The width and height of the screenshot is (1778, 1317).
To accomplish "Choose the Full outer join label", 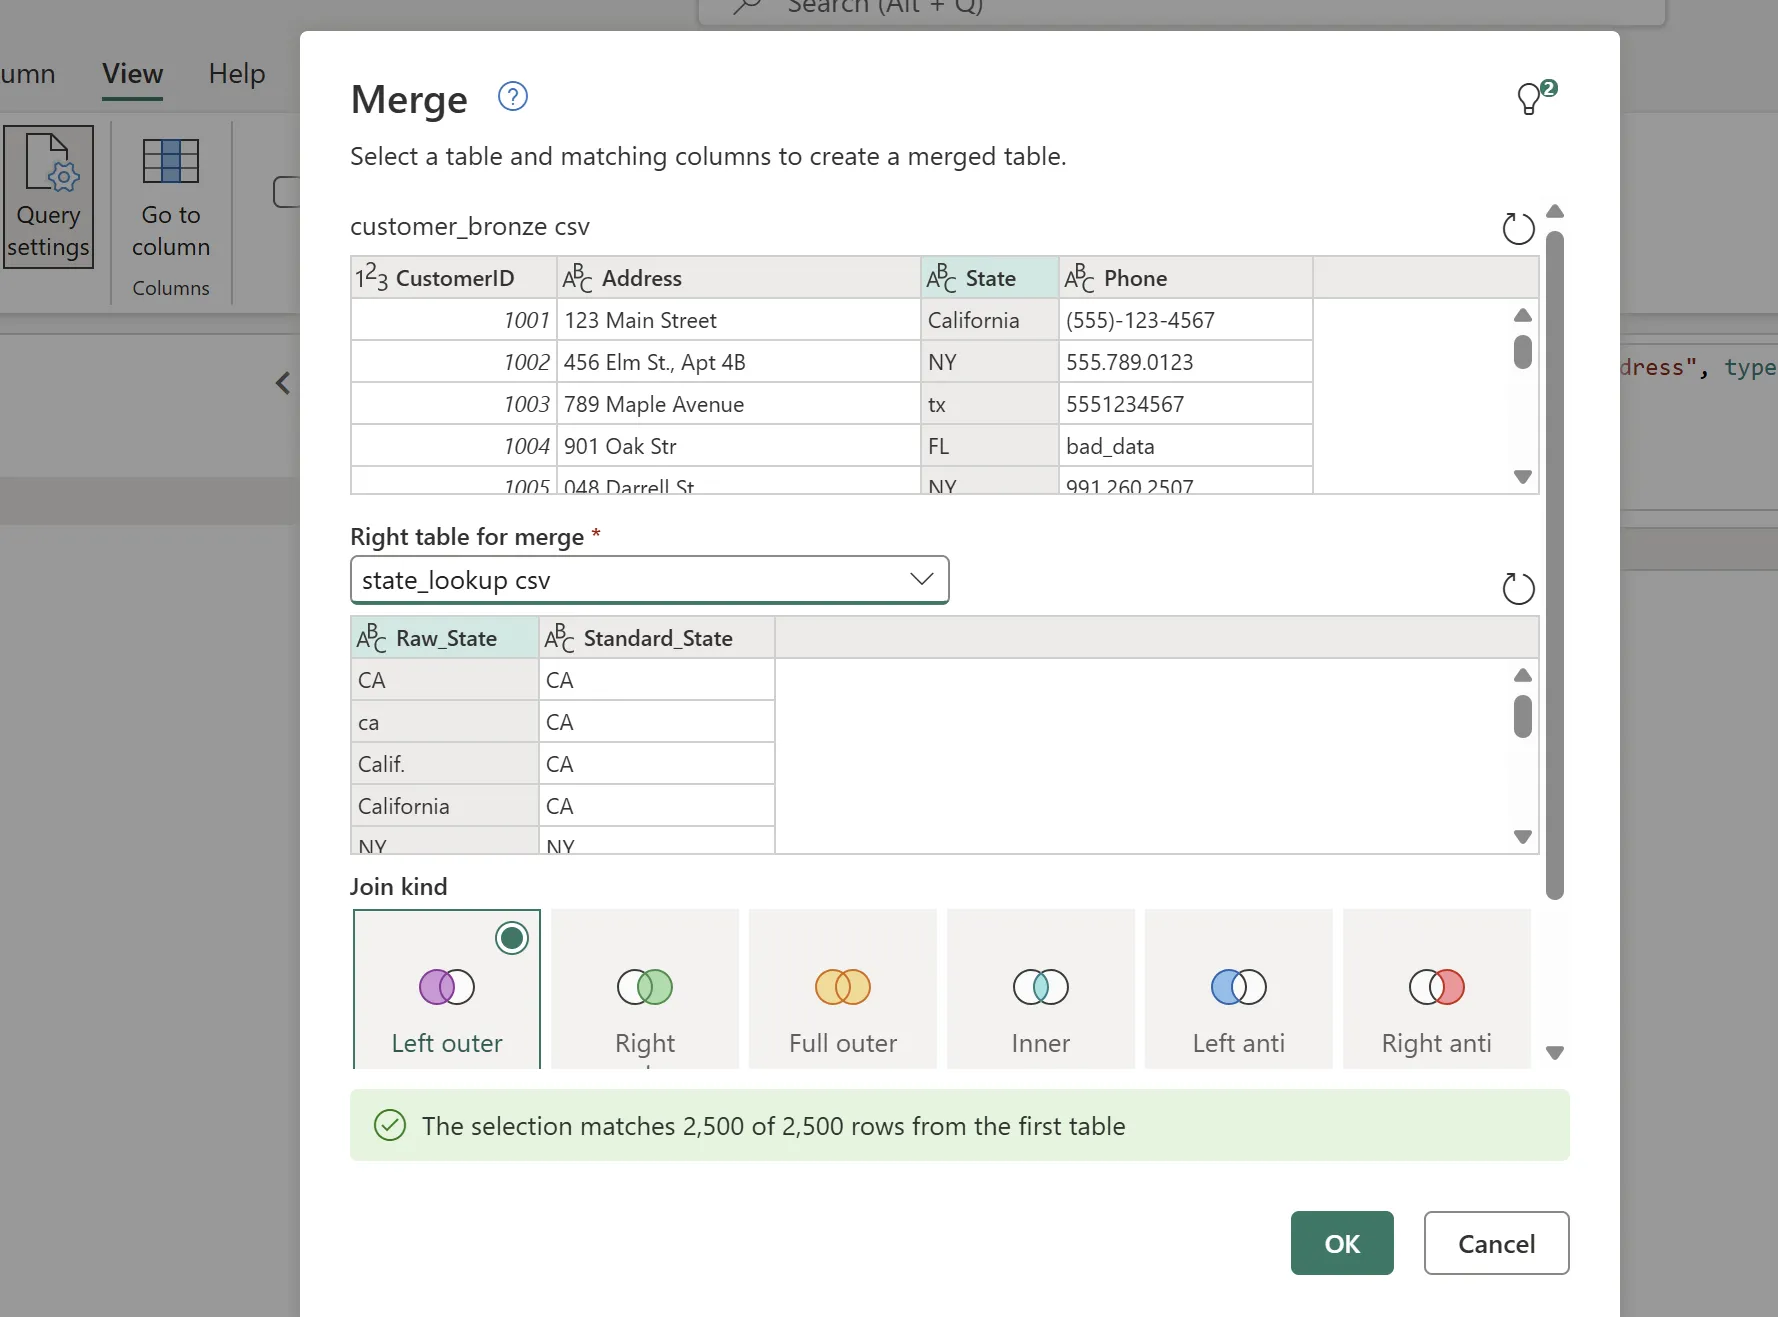I will 843,1043.
